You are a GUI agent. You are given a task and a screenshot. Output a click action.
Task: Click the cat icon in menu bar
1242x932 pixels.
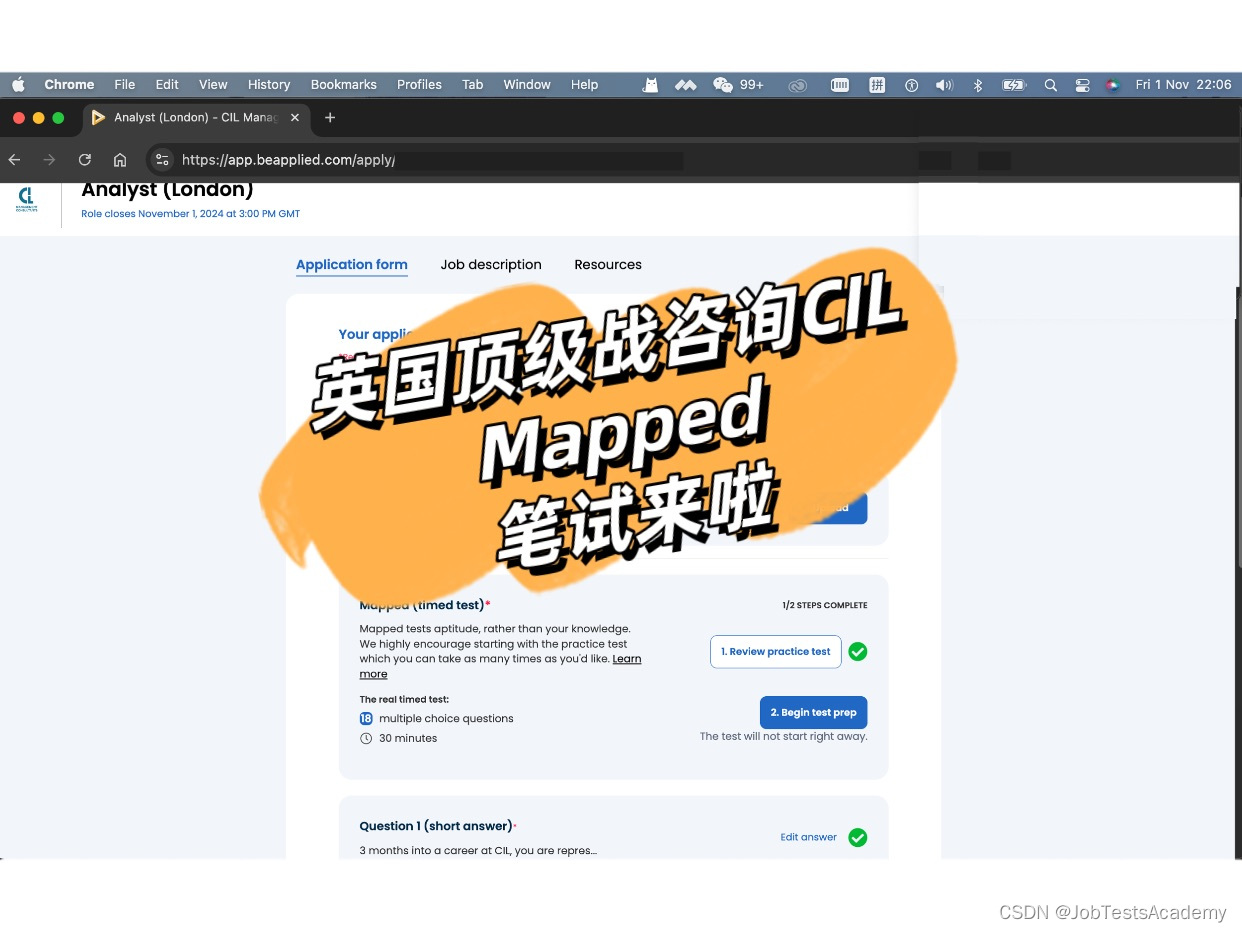[x=650, y=85]
